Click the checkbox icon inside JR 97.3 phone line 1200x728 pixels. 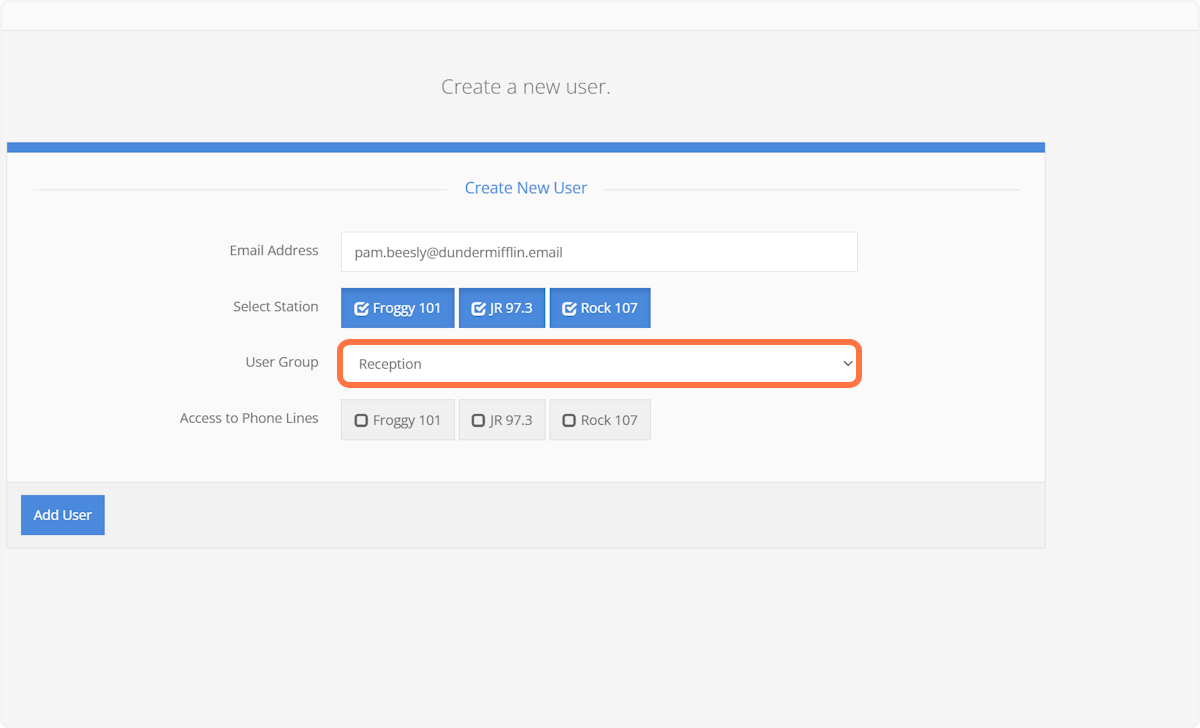point(478,419)
